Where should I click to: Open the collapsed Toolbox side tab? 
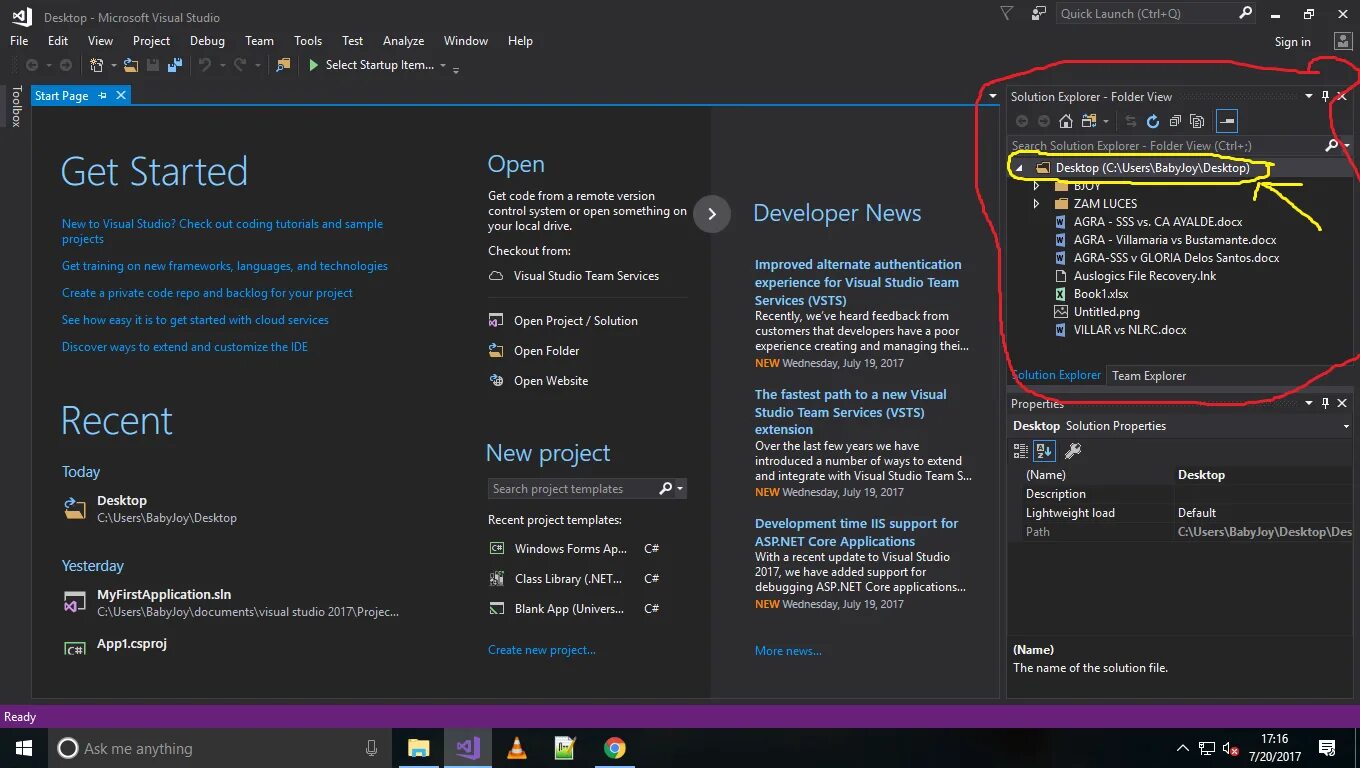16,106
